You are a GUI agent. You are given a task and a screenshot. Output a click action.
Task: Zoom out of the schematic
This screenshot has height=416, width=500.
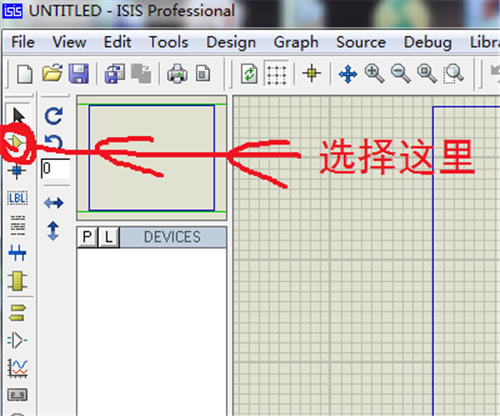coord(400,73)
